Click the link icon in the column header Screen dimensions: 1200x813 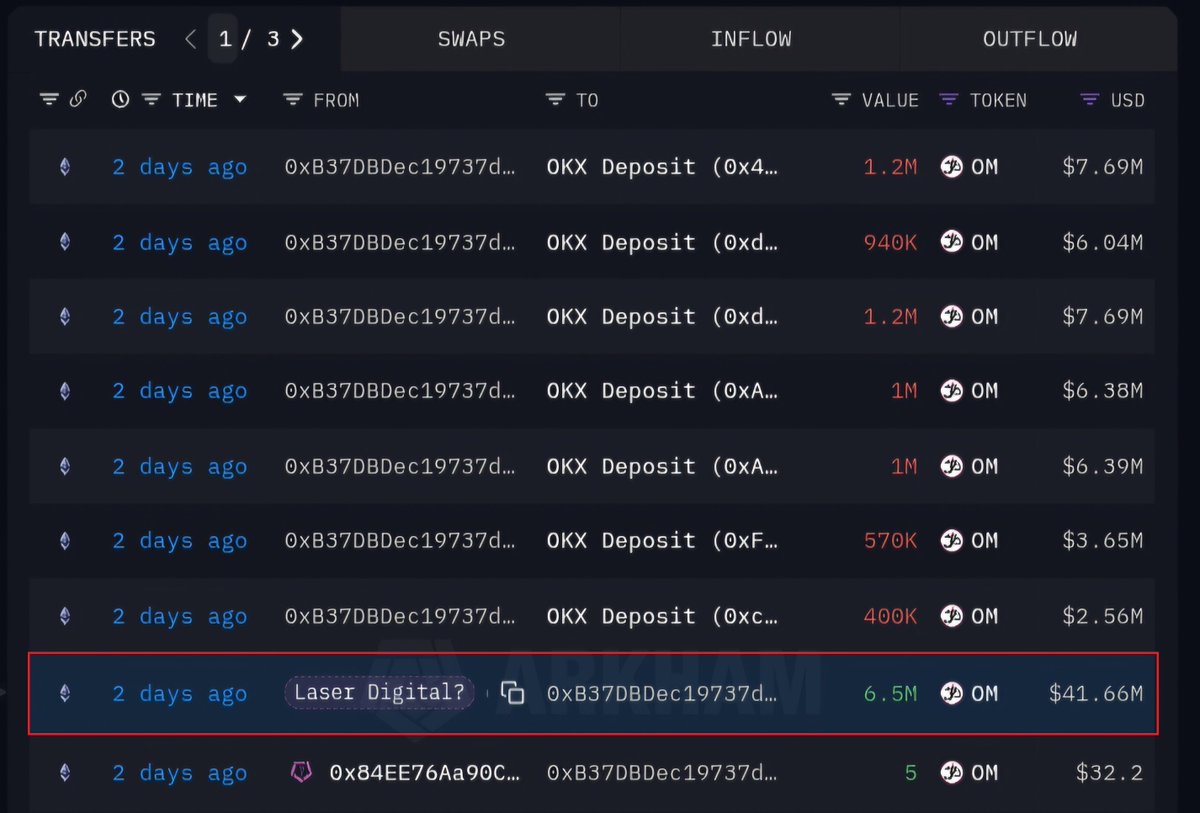[x=78, y=99]
